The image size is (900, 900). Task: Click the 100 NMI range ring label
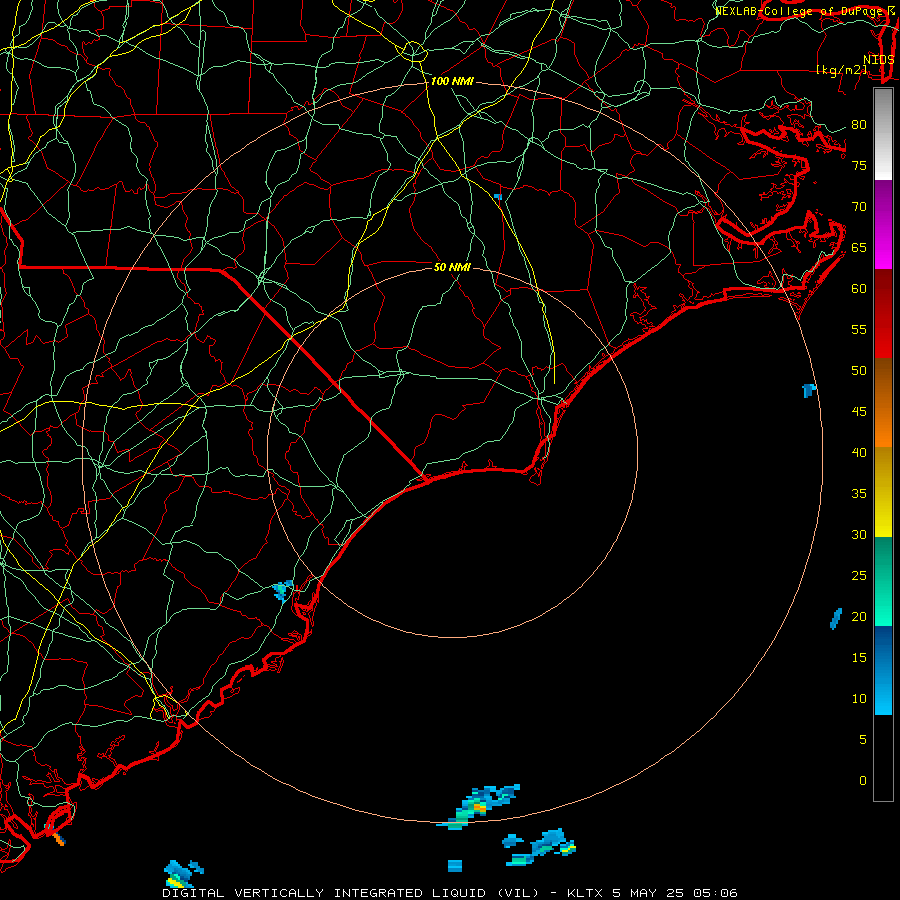click(452, 82)
